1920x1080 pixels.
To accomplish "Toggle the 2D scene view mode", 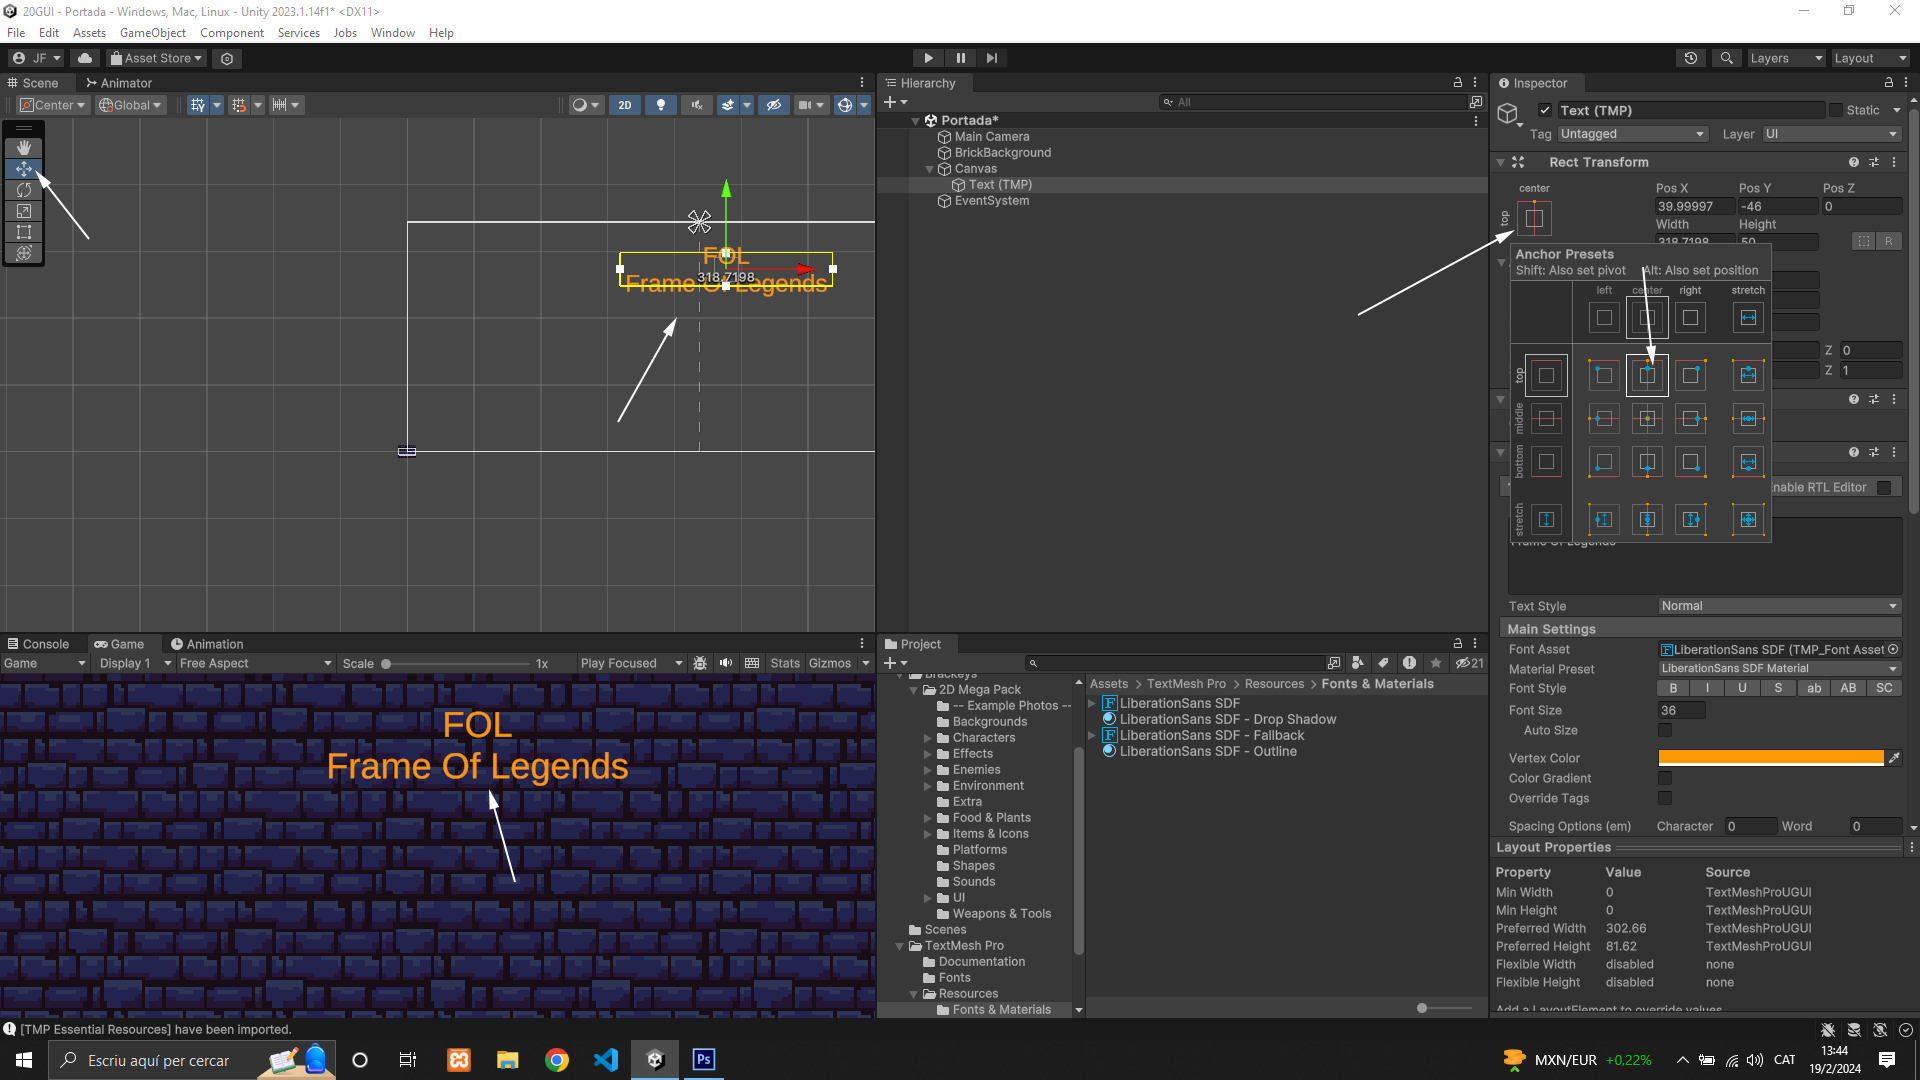I will [625, 105].
